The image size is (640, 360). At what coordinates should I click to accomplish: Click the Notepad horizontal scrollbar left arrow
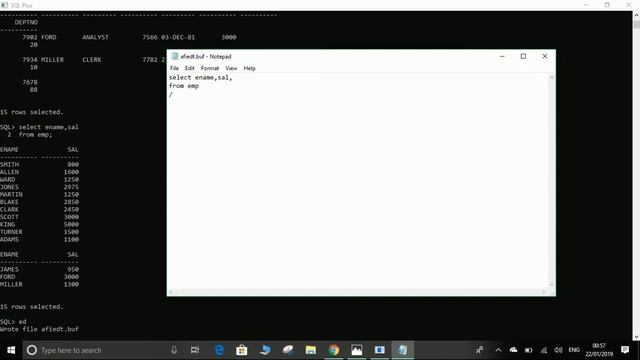coord(171,292)
